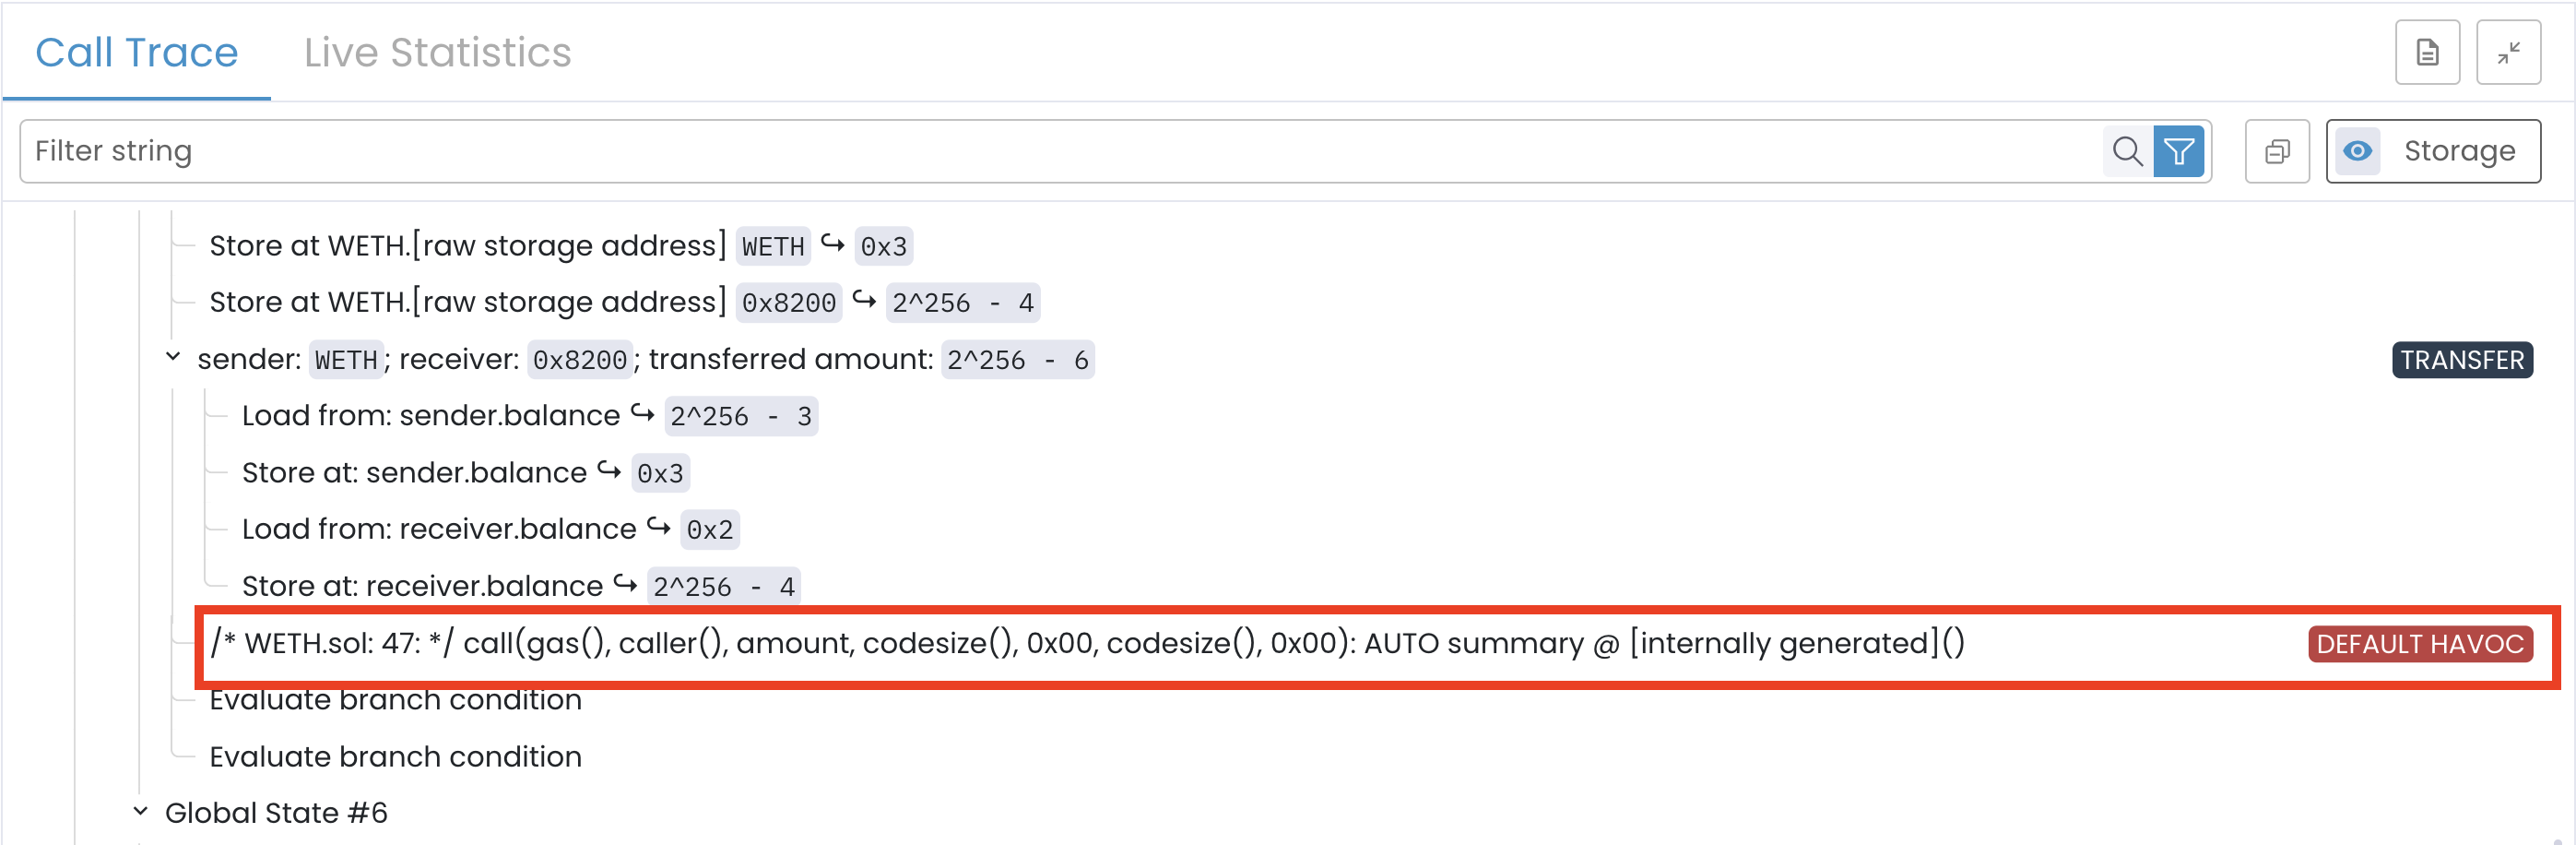Toggle the Storage eye visibility button
Screen dimensions: 2576x845
coord(2433,151)
